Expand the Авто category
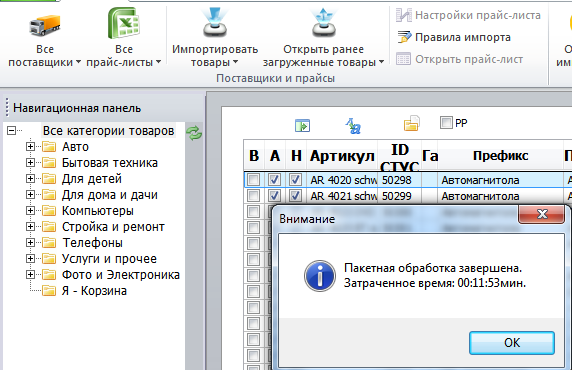Screen dimensions: 572x370 tap(30, 147)
